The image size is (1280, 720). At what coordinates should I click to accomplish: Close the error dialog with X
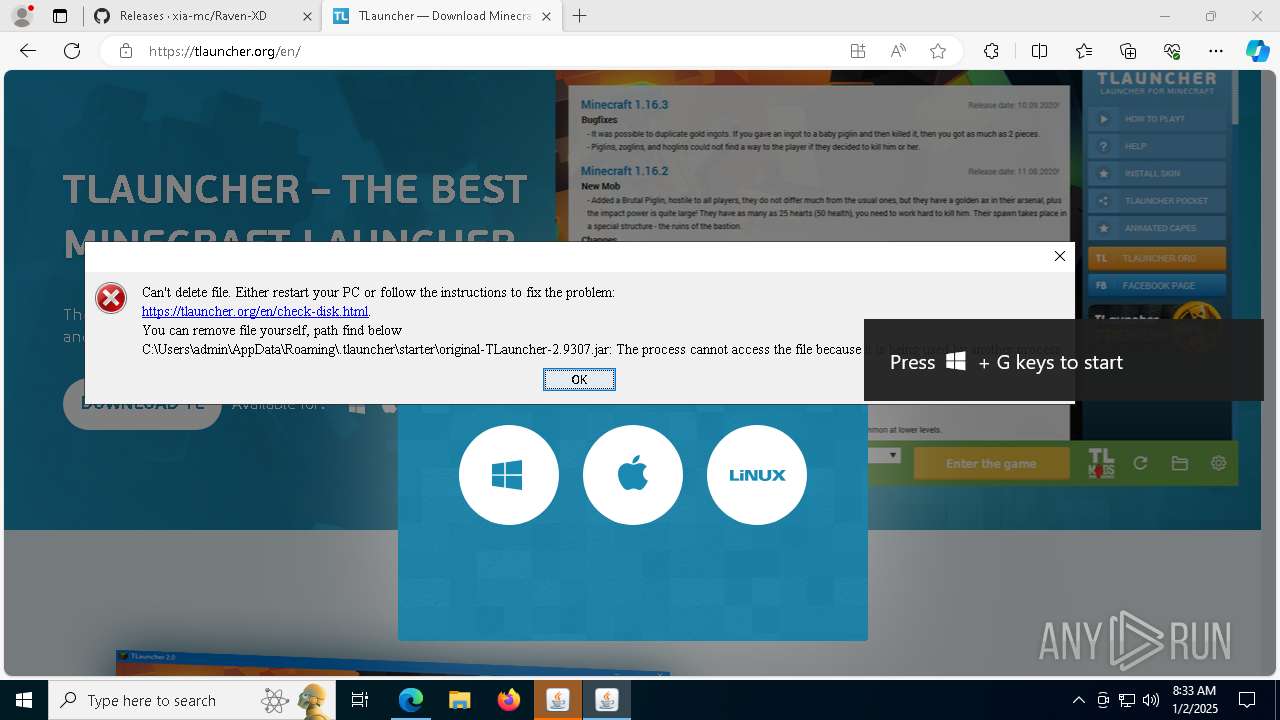(1059, 256)
